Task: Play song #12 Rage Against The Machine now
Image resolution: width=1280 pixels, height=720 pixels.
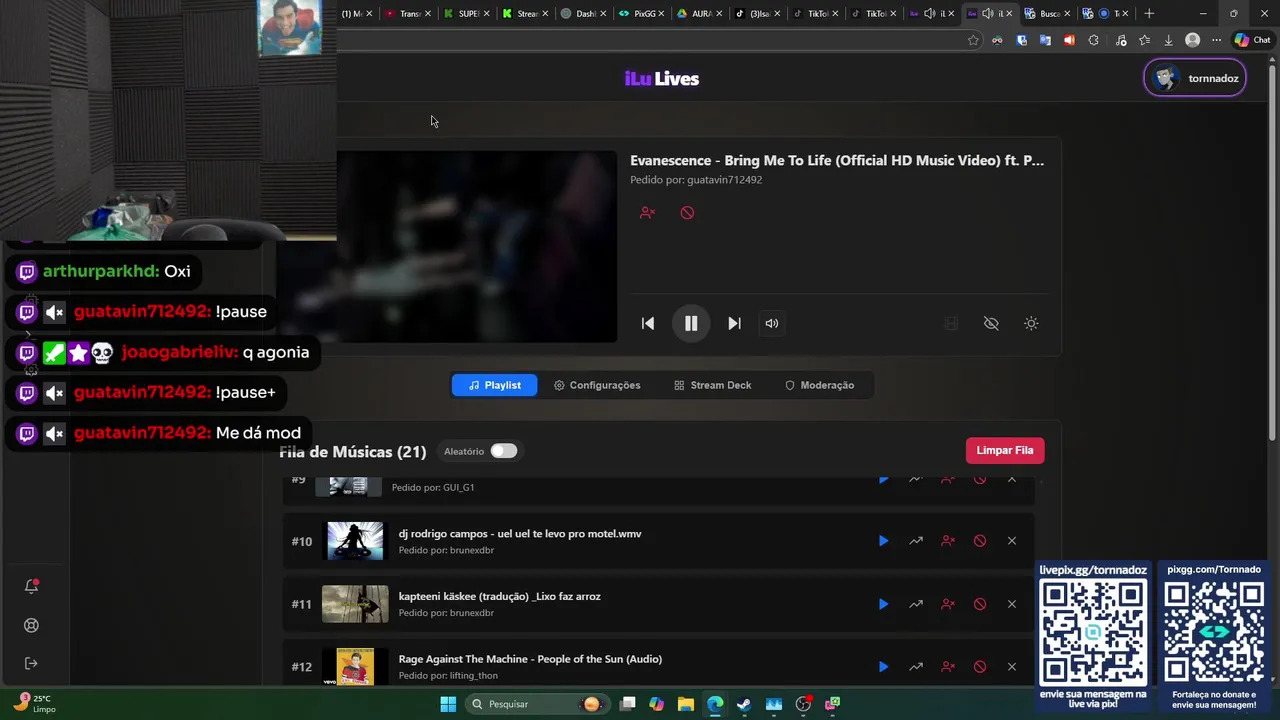Action: coord(883,667)
